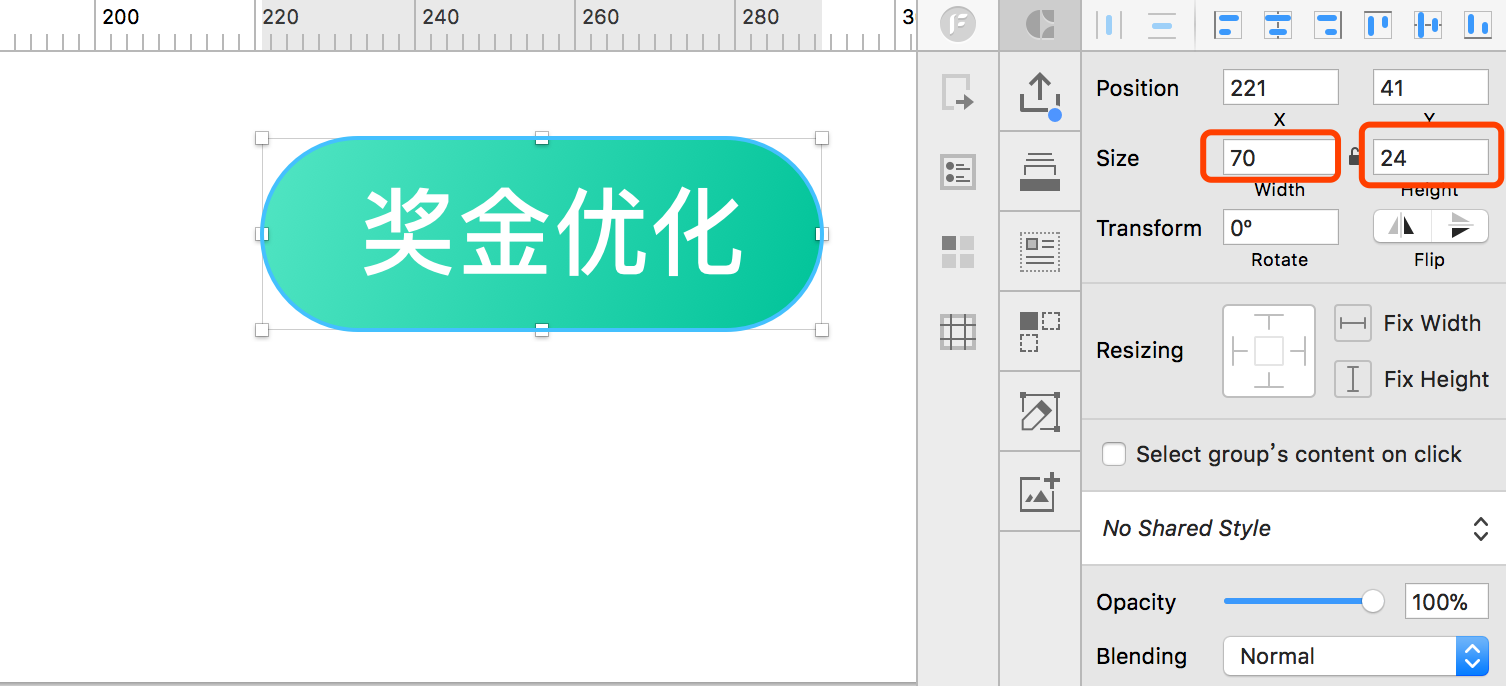Switch to the F plugin tab
The width and height of the screenshot is (1506, 686).
point(957,24)
